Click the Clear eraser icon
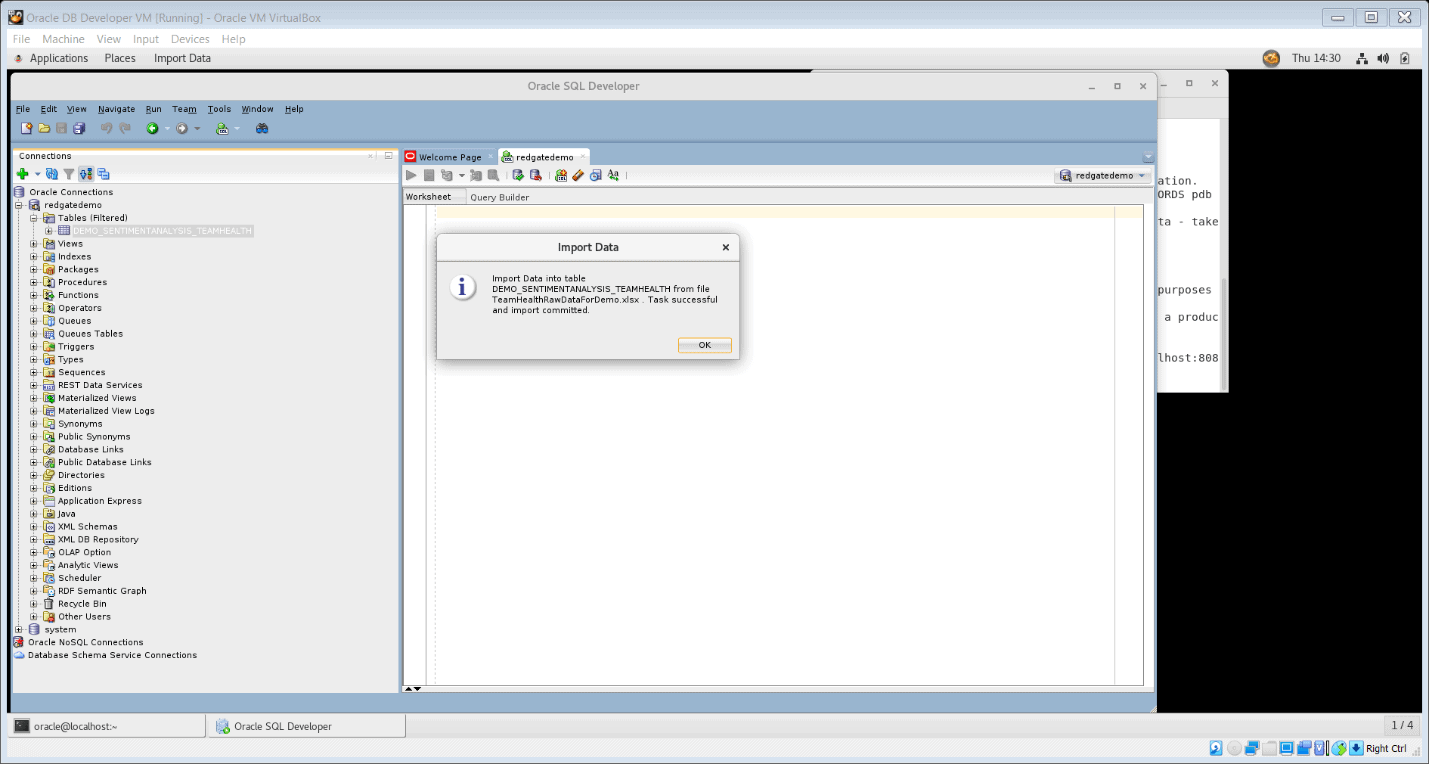The height and width of the screenshot is (764, 1429). [578, 175]
